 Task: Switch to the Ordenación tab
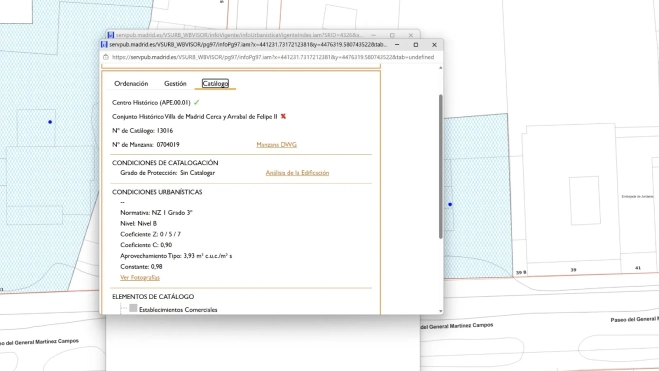[x=131, y=84]
